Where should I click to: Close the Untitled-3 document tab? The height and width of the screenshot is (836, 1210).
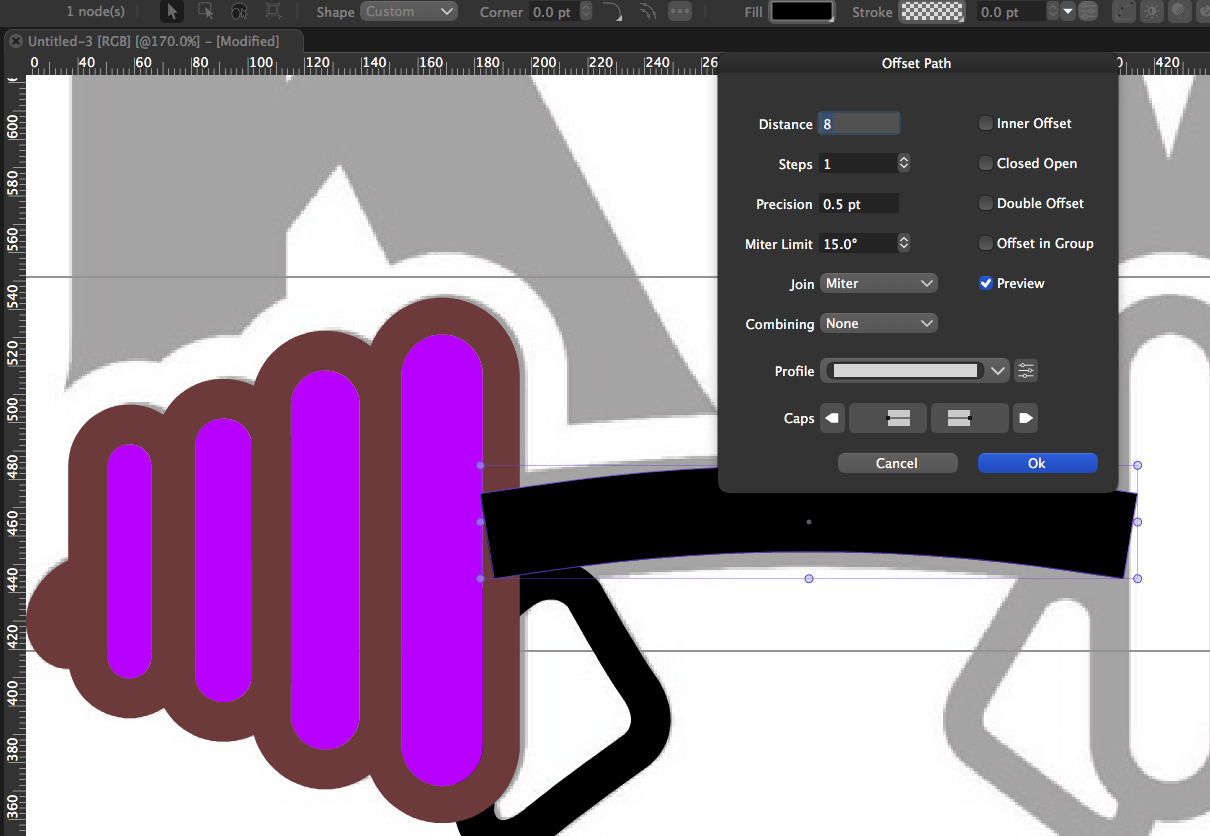click(16, 41)
